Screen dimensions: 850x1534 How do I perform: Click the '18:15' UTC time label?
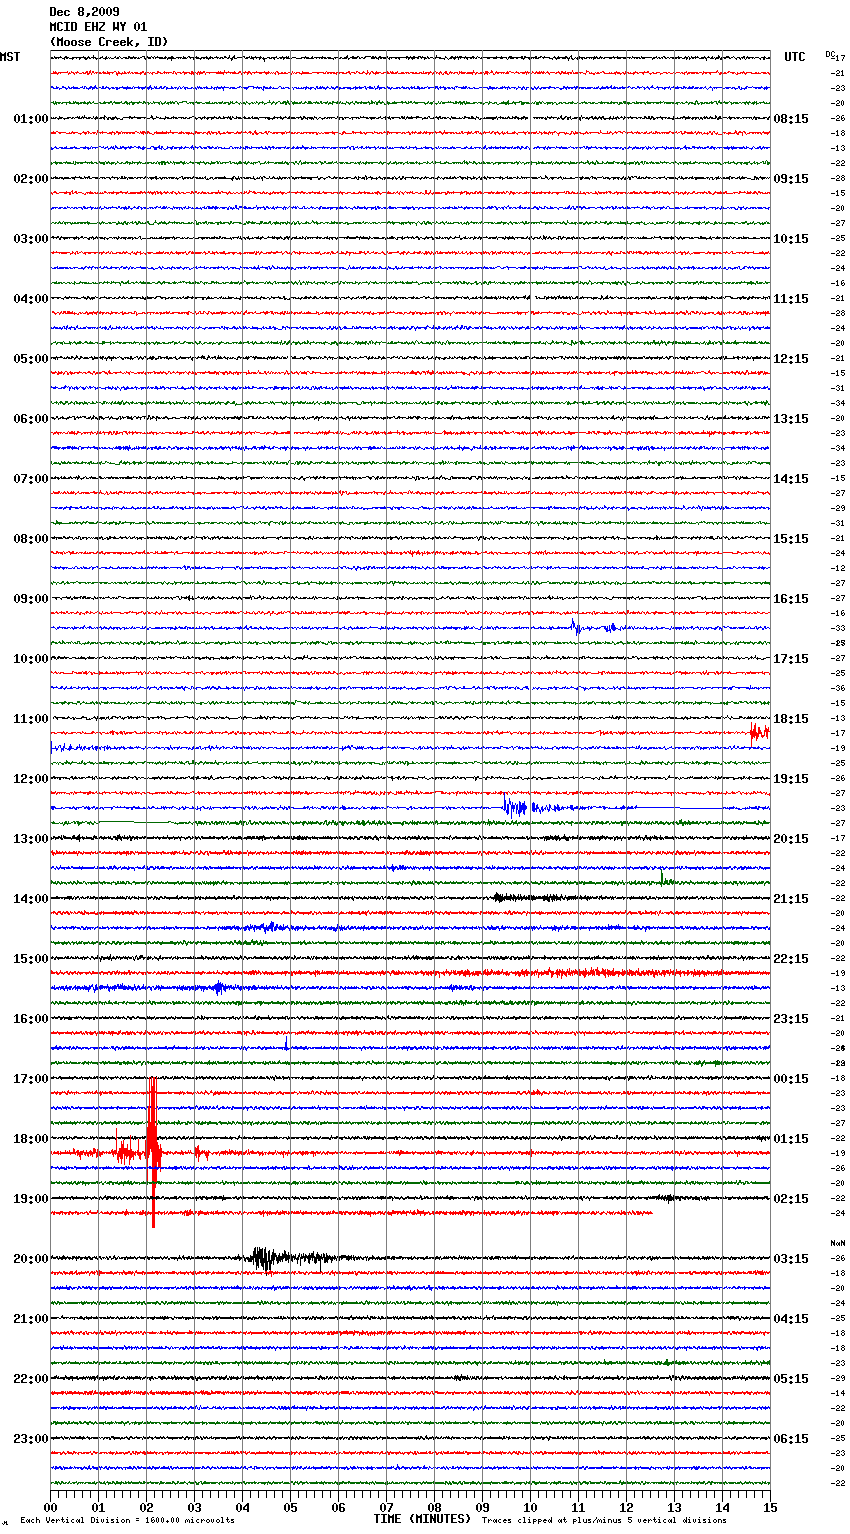791,719
